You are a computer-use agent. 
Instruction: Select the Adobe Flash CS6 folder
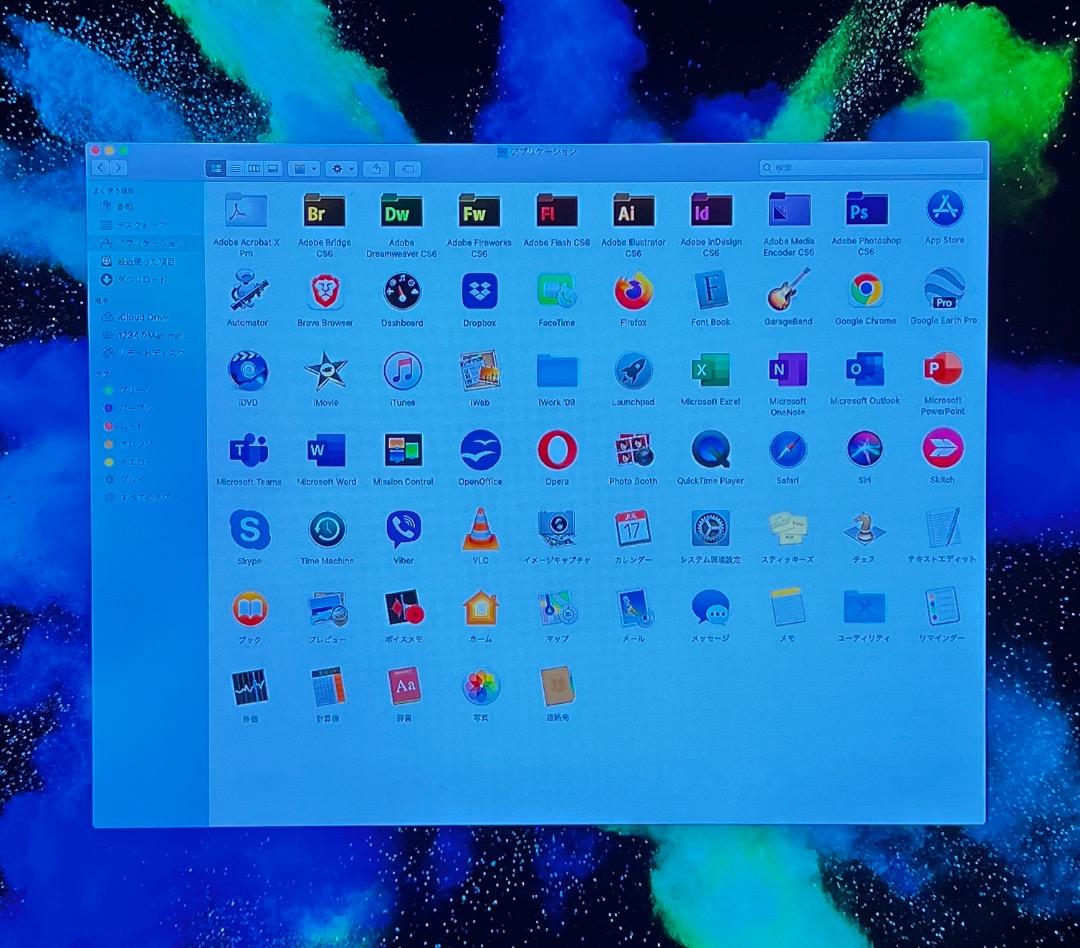pos(557,210)
